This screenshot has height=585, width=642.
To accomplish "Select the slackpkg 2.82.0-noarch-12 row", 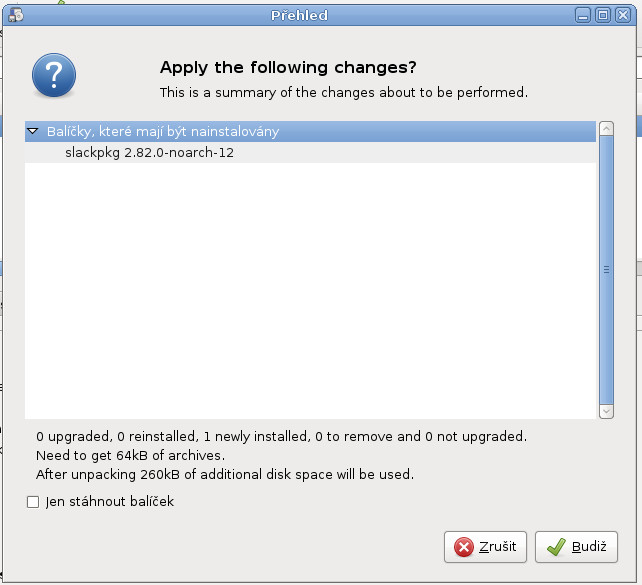I will (310, 153).
